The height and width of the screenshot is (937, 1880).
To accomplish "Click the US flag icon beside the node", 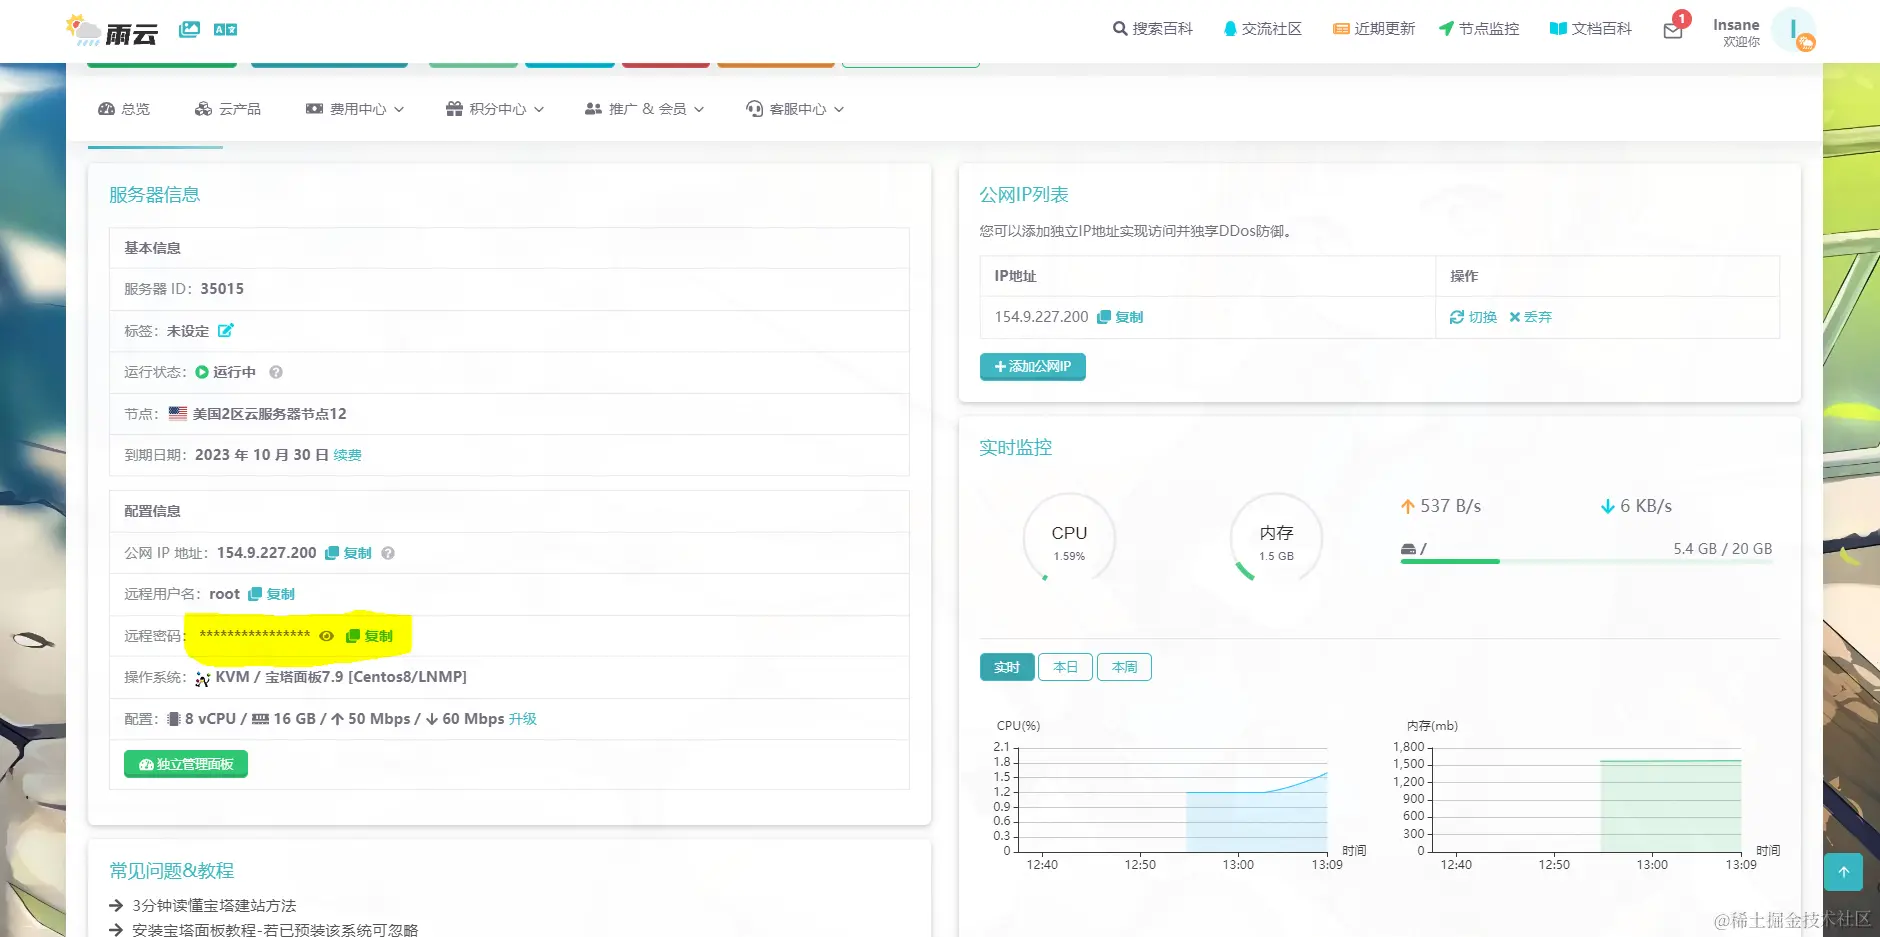I will coord(178,413).
